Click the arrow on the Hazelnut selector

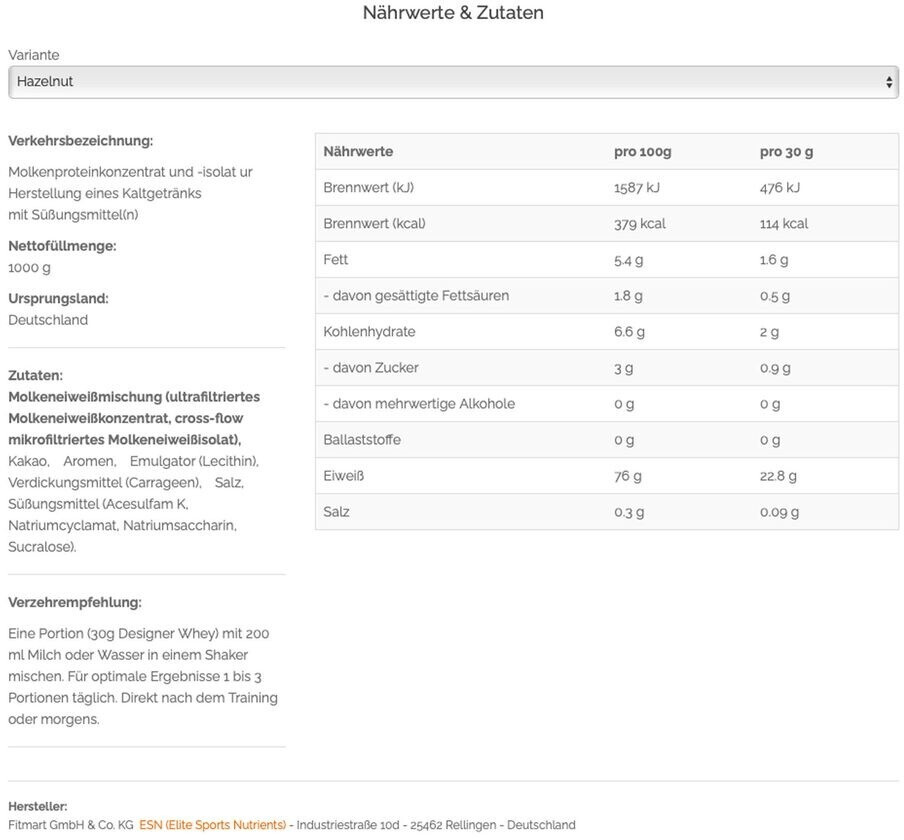coord(889,83)
